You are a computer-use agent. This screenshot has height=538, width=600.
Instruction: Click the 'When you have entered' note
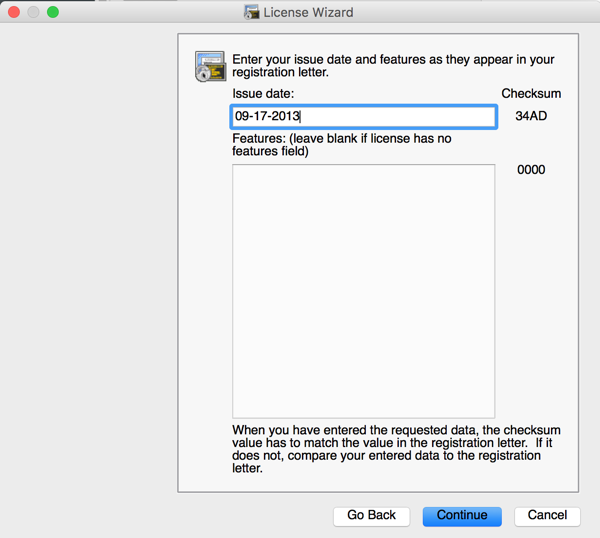396,449
